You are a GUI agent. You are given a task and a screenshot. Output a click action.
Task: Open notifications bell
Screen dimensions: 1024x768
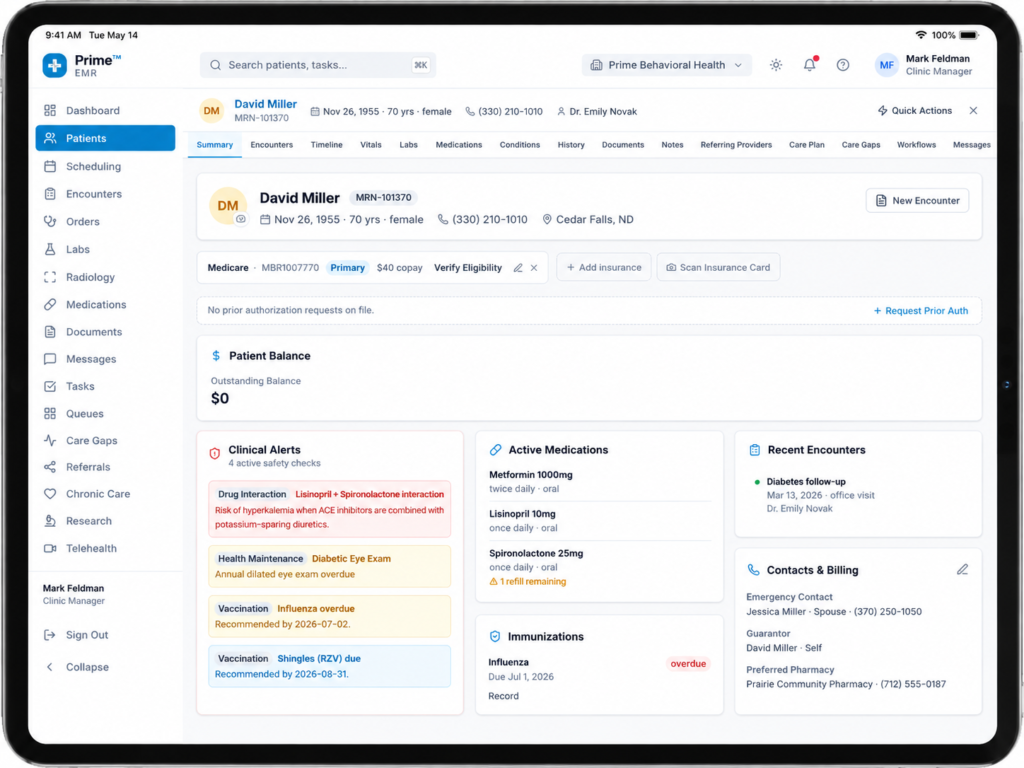[x=810, y=65]
